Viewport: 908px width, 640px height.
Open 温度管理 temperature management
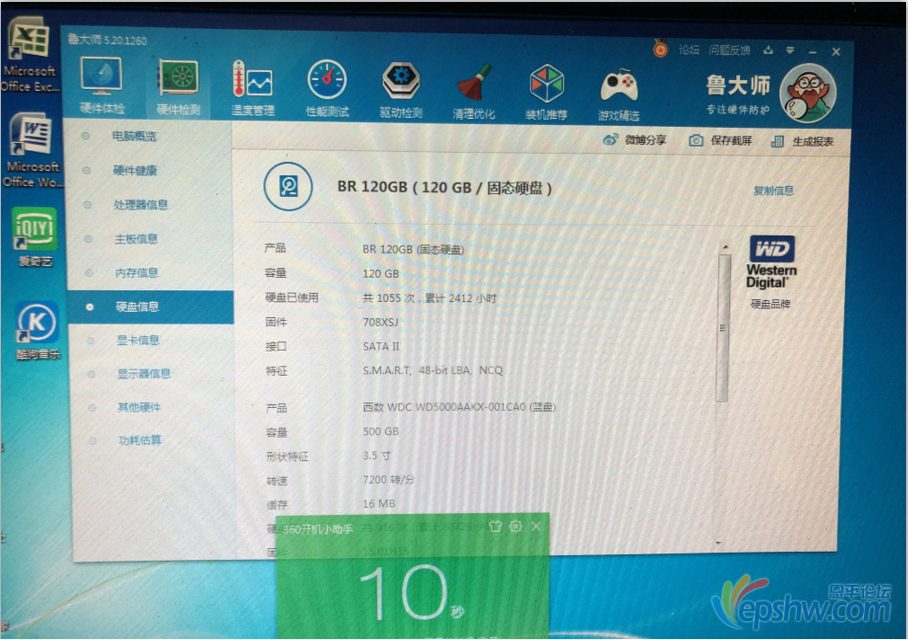coord(252,88)
